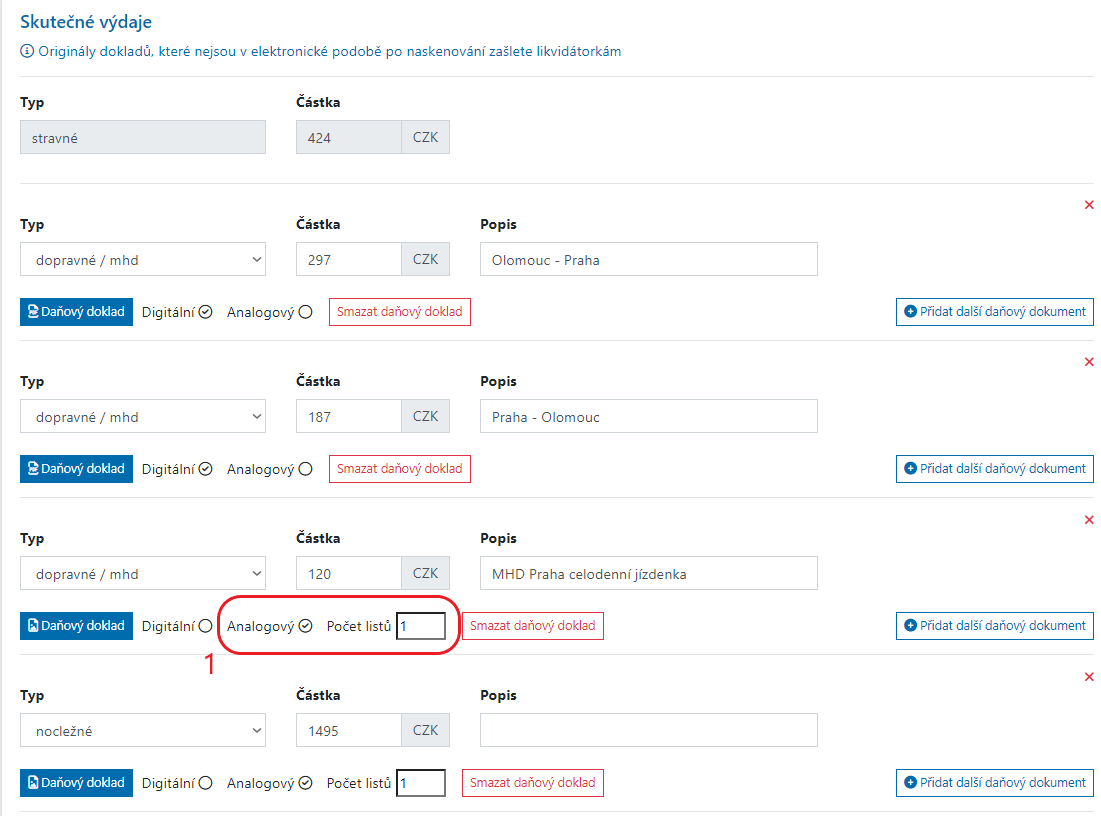This screenshot has height=816, width=1101.
Task: Open Typ dropdown for Olomouc - Praha row
Action: pos(143,260)
